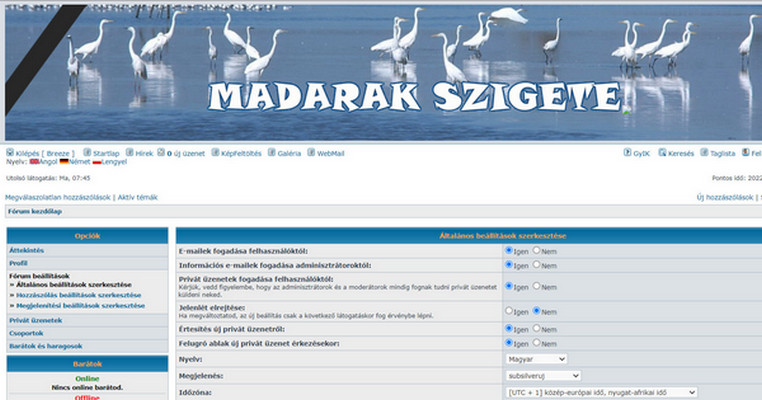Select Nem for értesítés új privát üzenetről
This screenshot has height=400, width=762.
[537, 329]
